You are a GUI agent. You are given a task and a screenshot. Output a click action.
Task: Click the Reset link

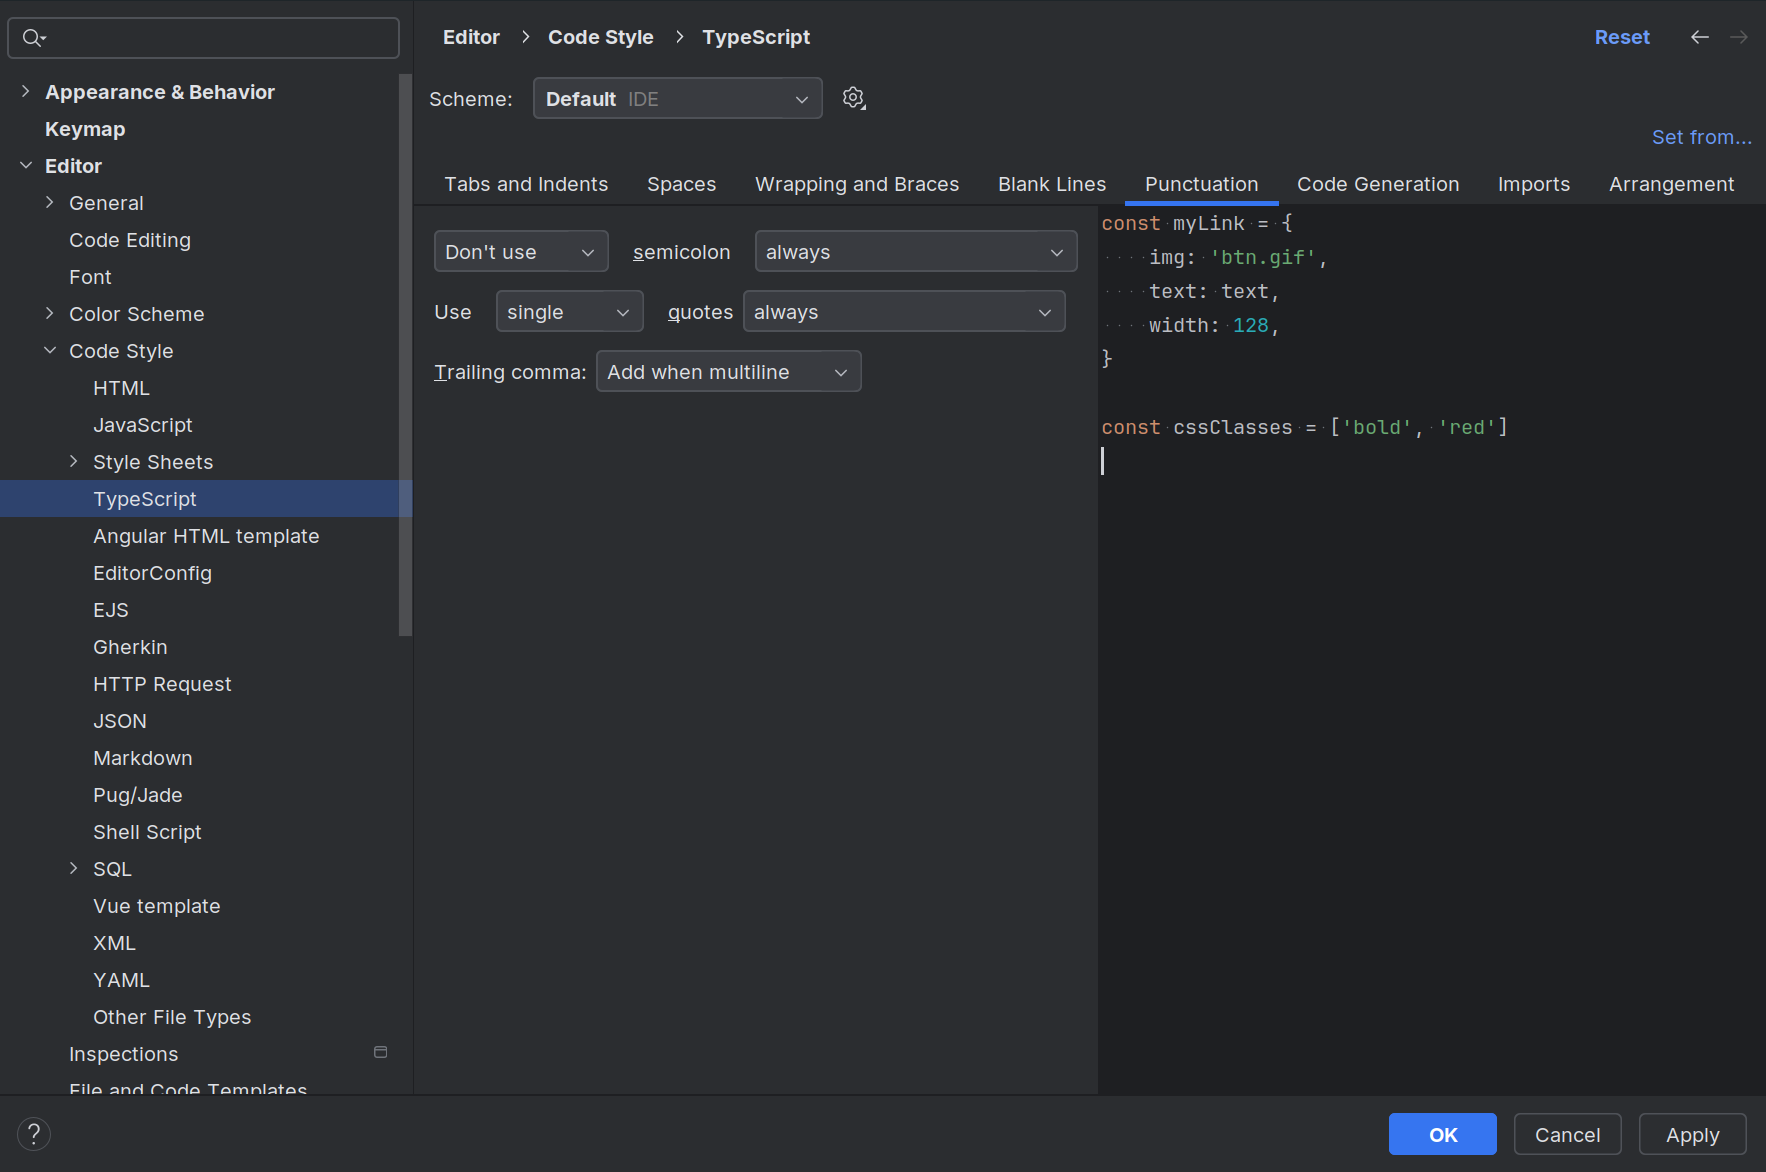coord(1621,37)
